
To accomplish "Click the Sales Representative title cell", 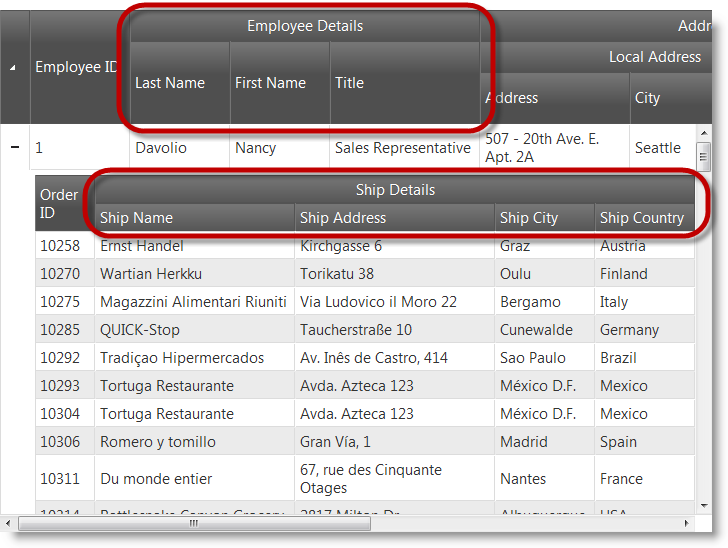I will (x=403, y=148).
